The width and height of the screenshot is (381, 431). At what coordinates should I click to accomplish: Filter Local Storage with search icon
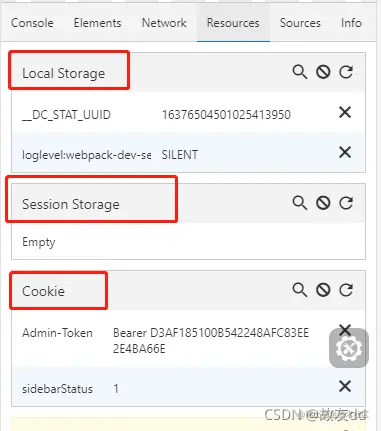[x=300, y=72]
